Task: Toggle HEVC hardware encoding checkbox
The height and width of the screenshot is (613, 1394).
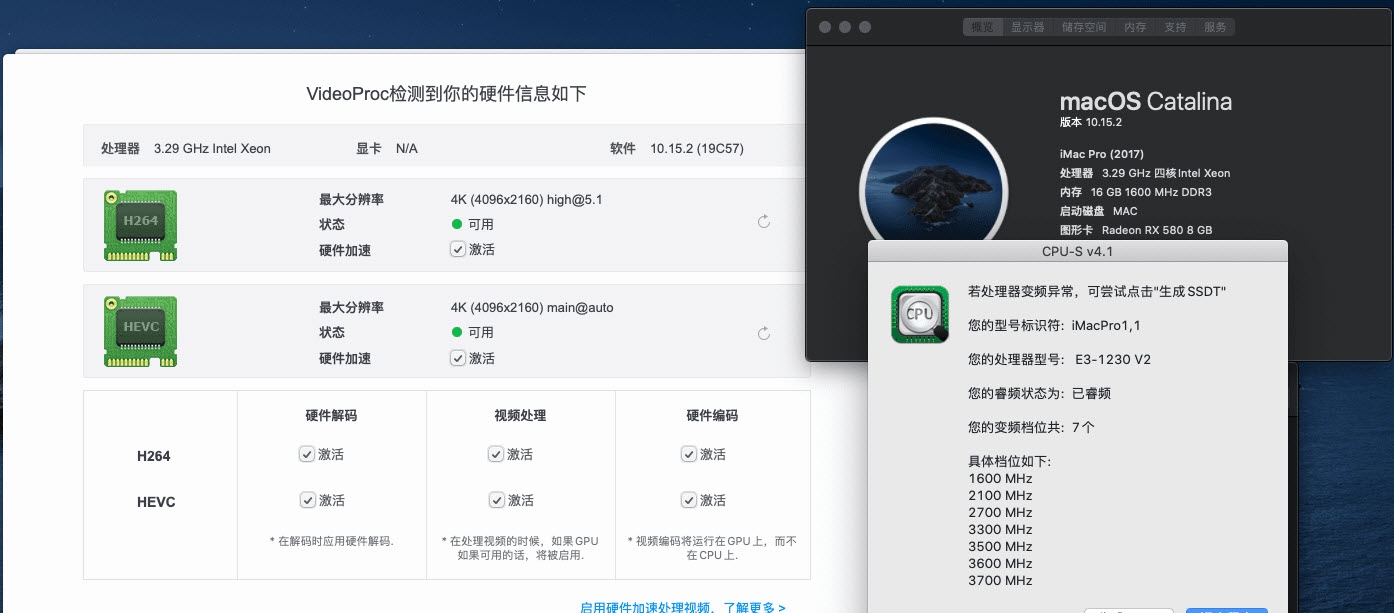Action: click(x=689, y=500)
